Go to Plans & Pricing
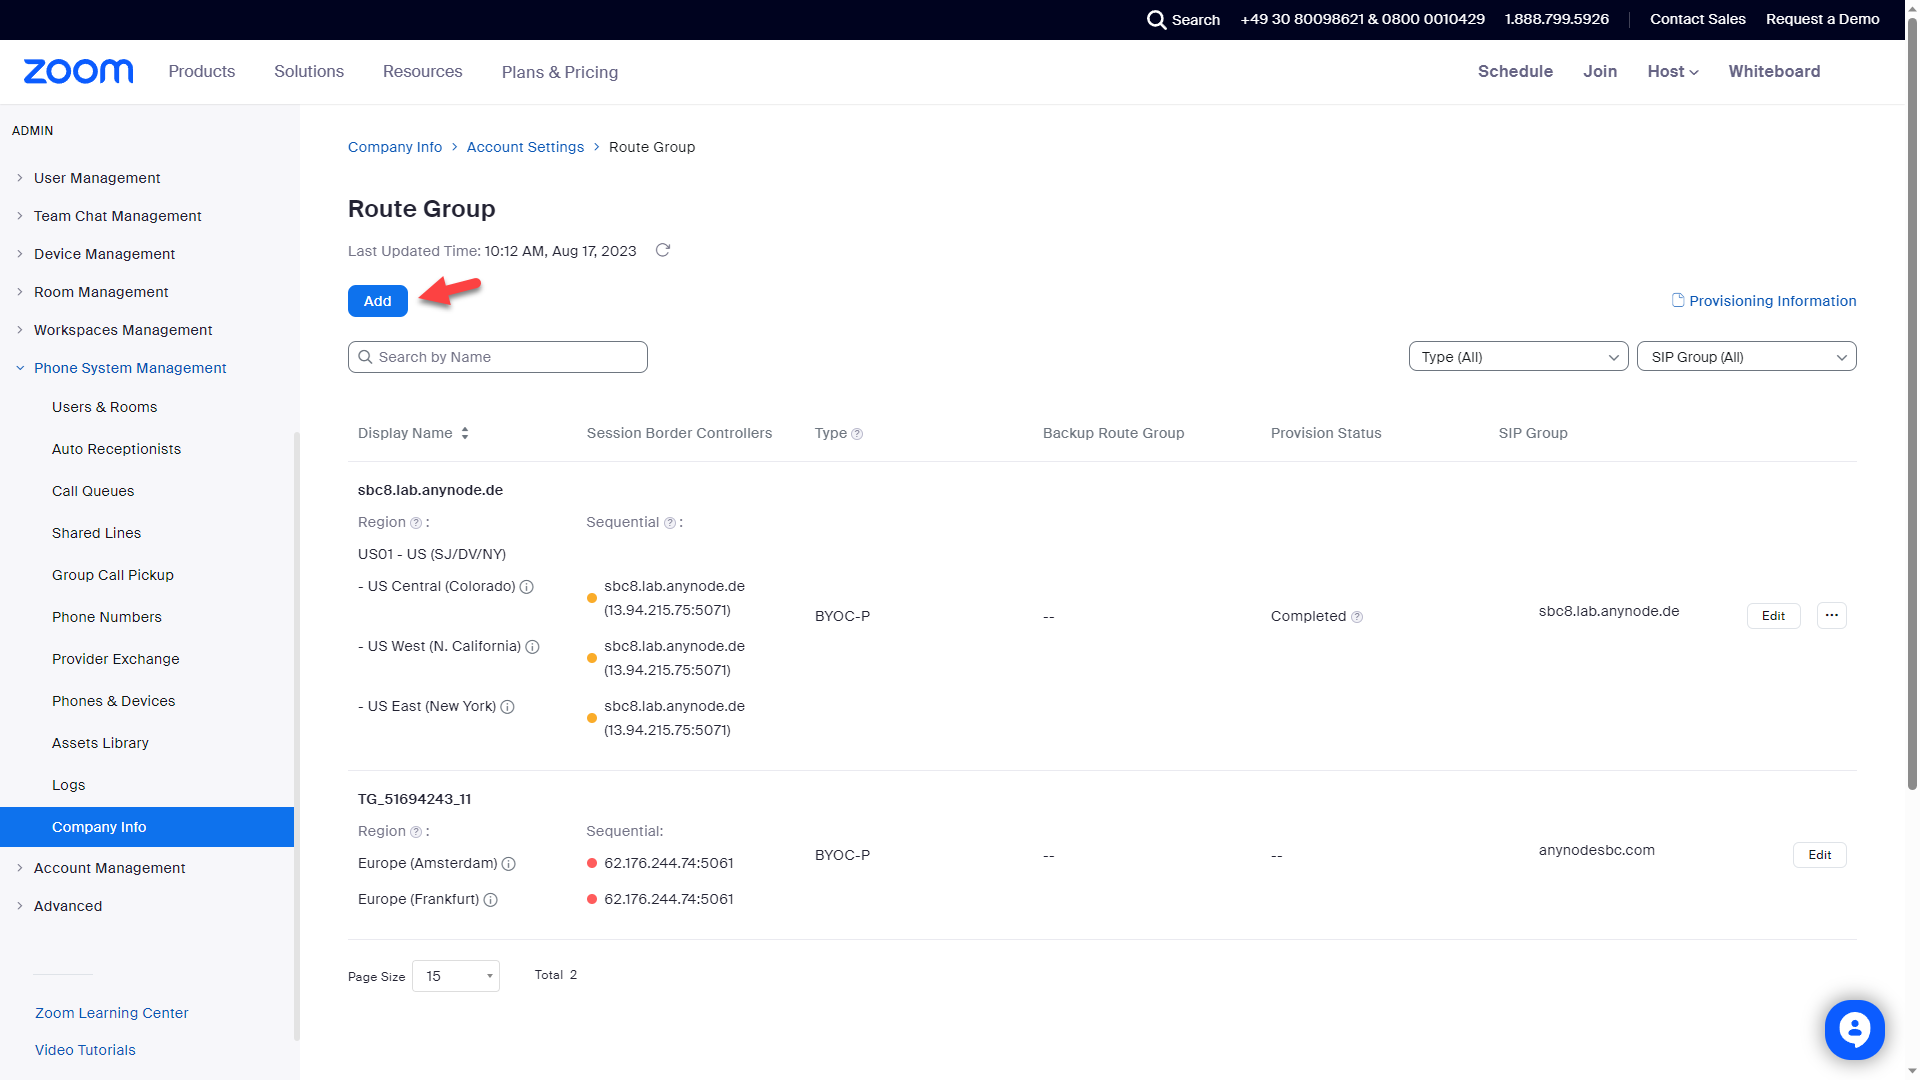 pos(560,72)
